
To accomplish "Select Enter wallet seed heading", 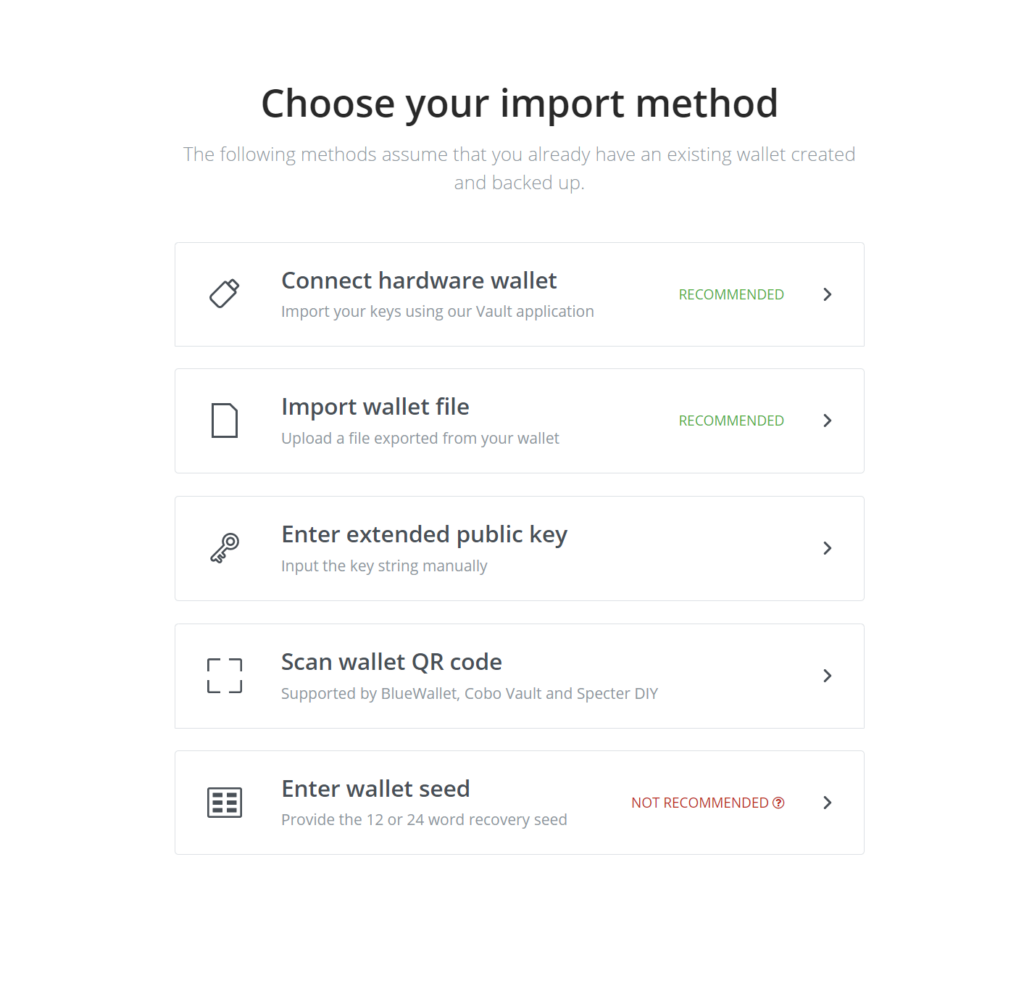I will coord(376,789).
